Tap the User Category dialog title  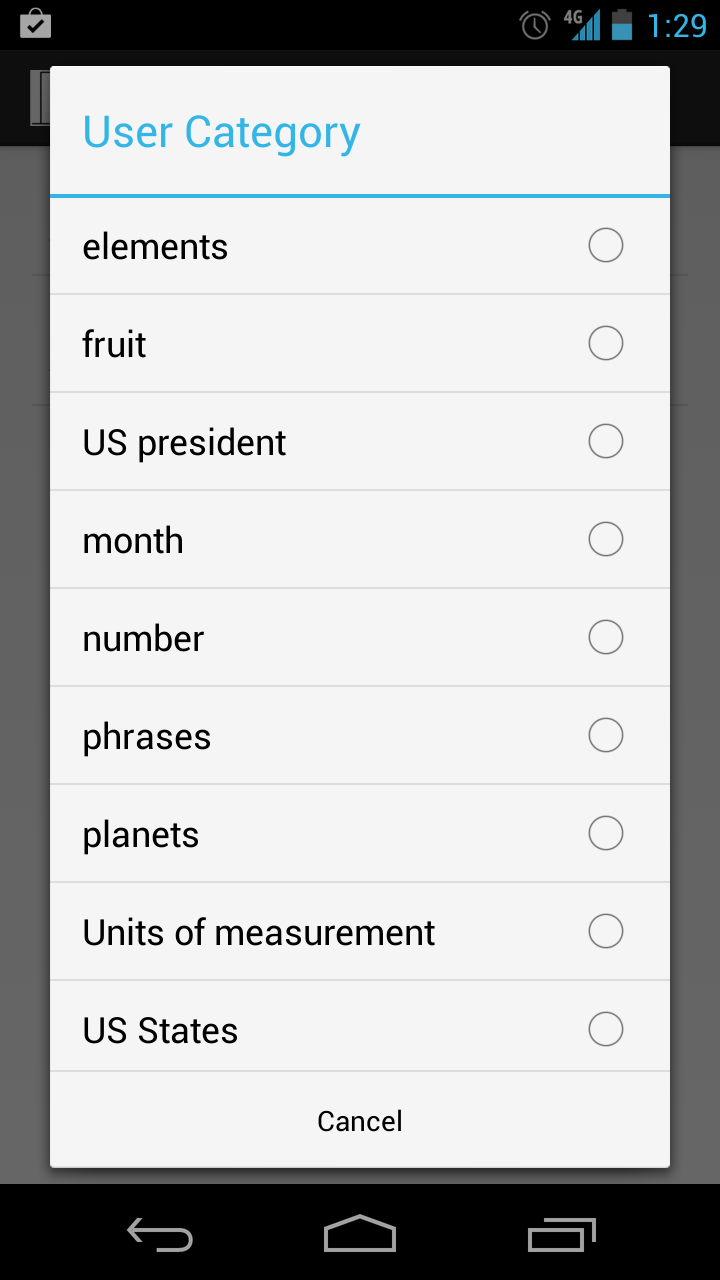point(221,133)
